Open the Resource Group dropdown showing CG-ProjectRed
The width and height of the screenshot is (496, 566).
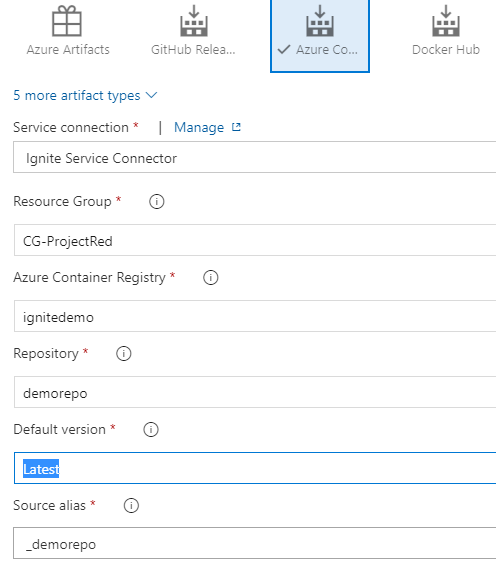(x=255, y=240)
